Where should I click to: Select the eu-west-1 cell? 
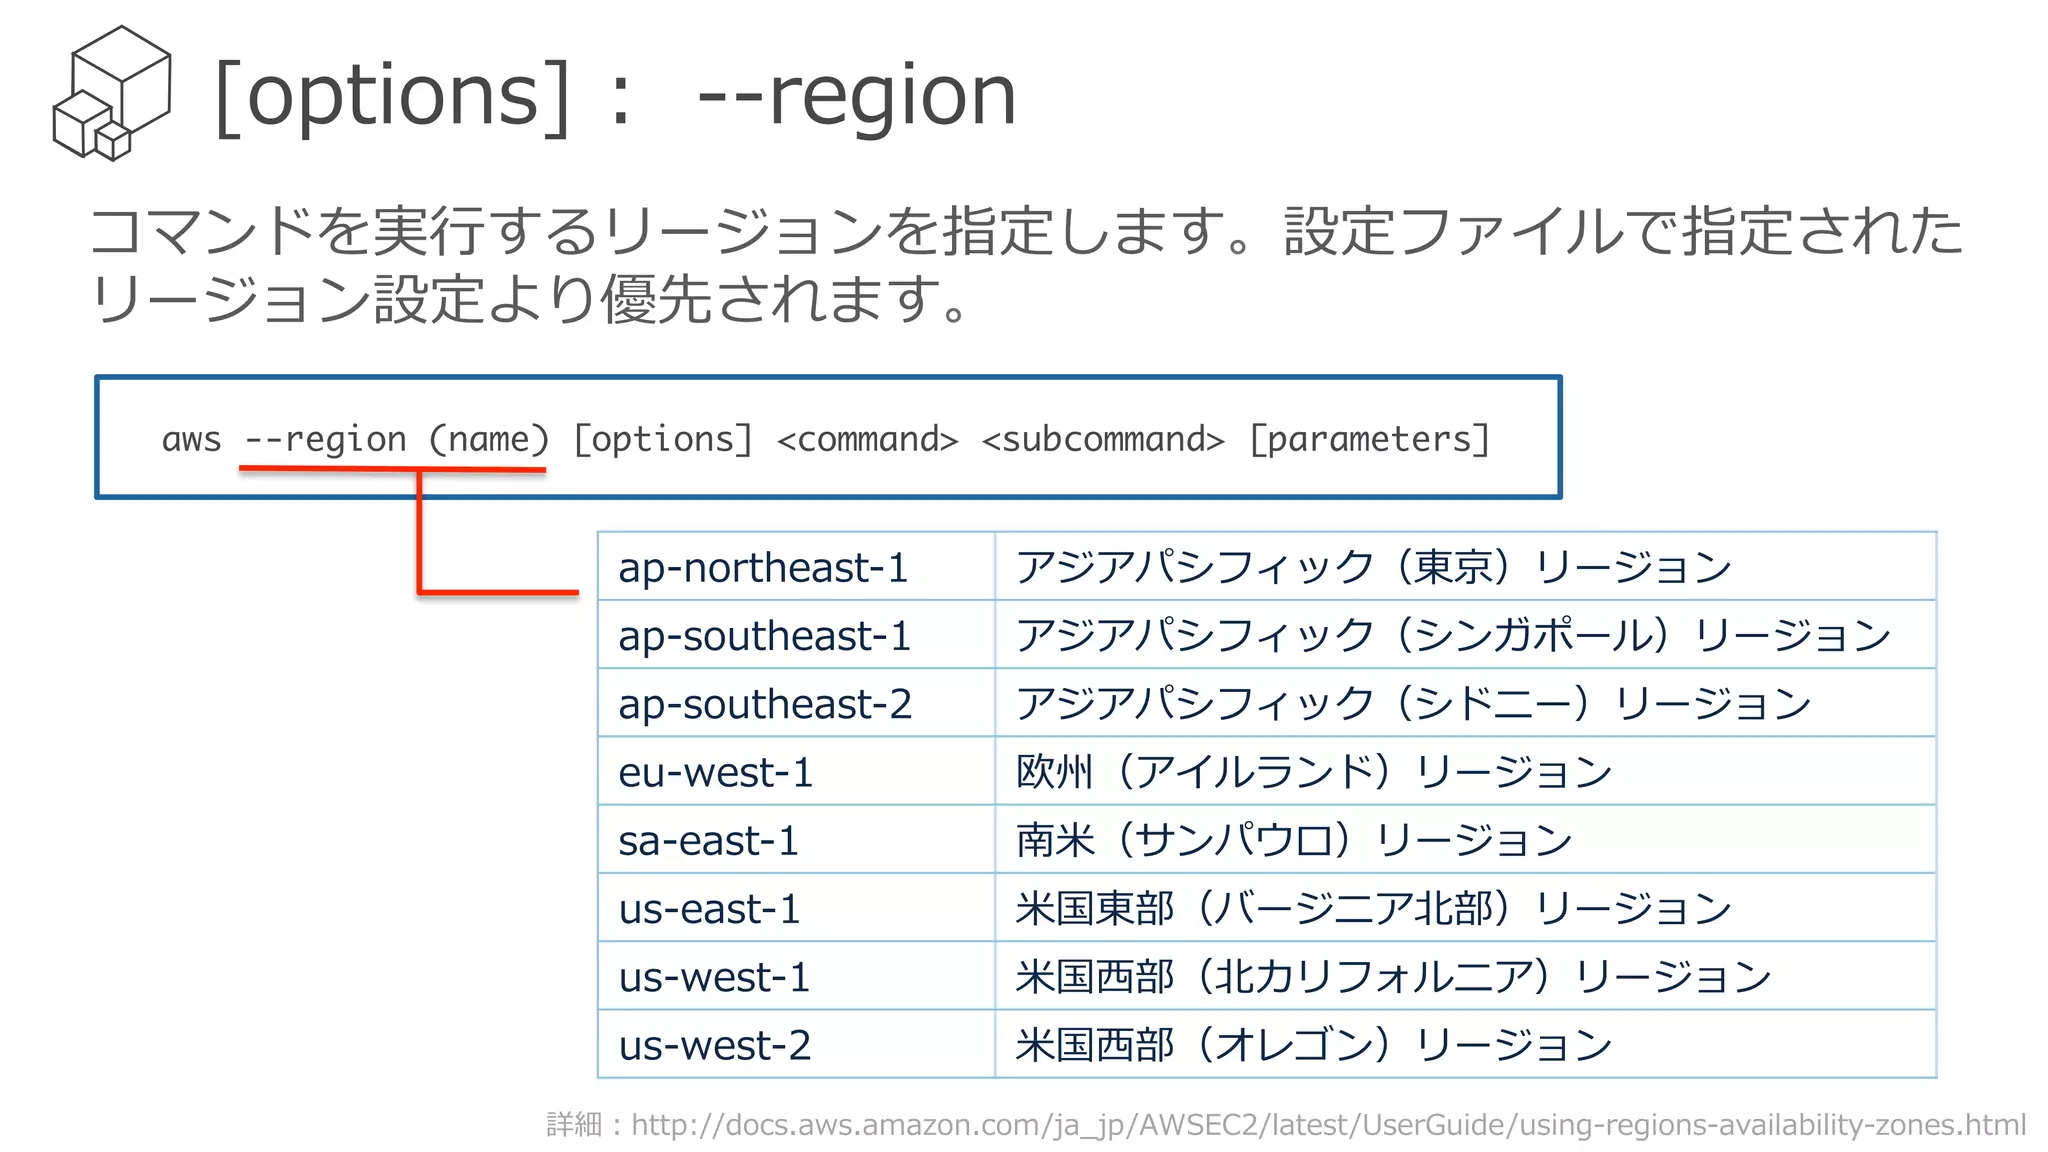pos(796,771)
